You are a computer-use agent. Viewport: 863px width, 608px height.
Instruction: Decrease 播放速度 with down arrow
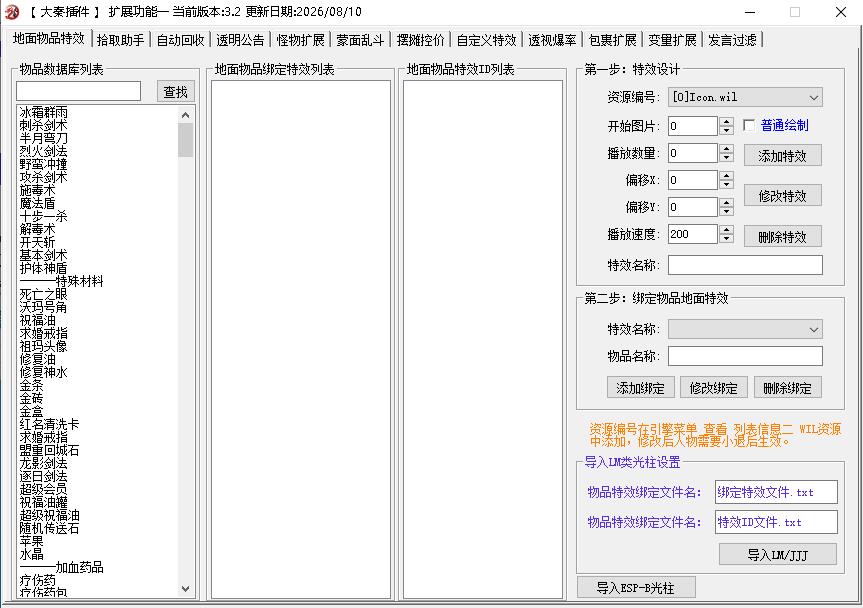[726, 238]
